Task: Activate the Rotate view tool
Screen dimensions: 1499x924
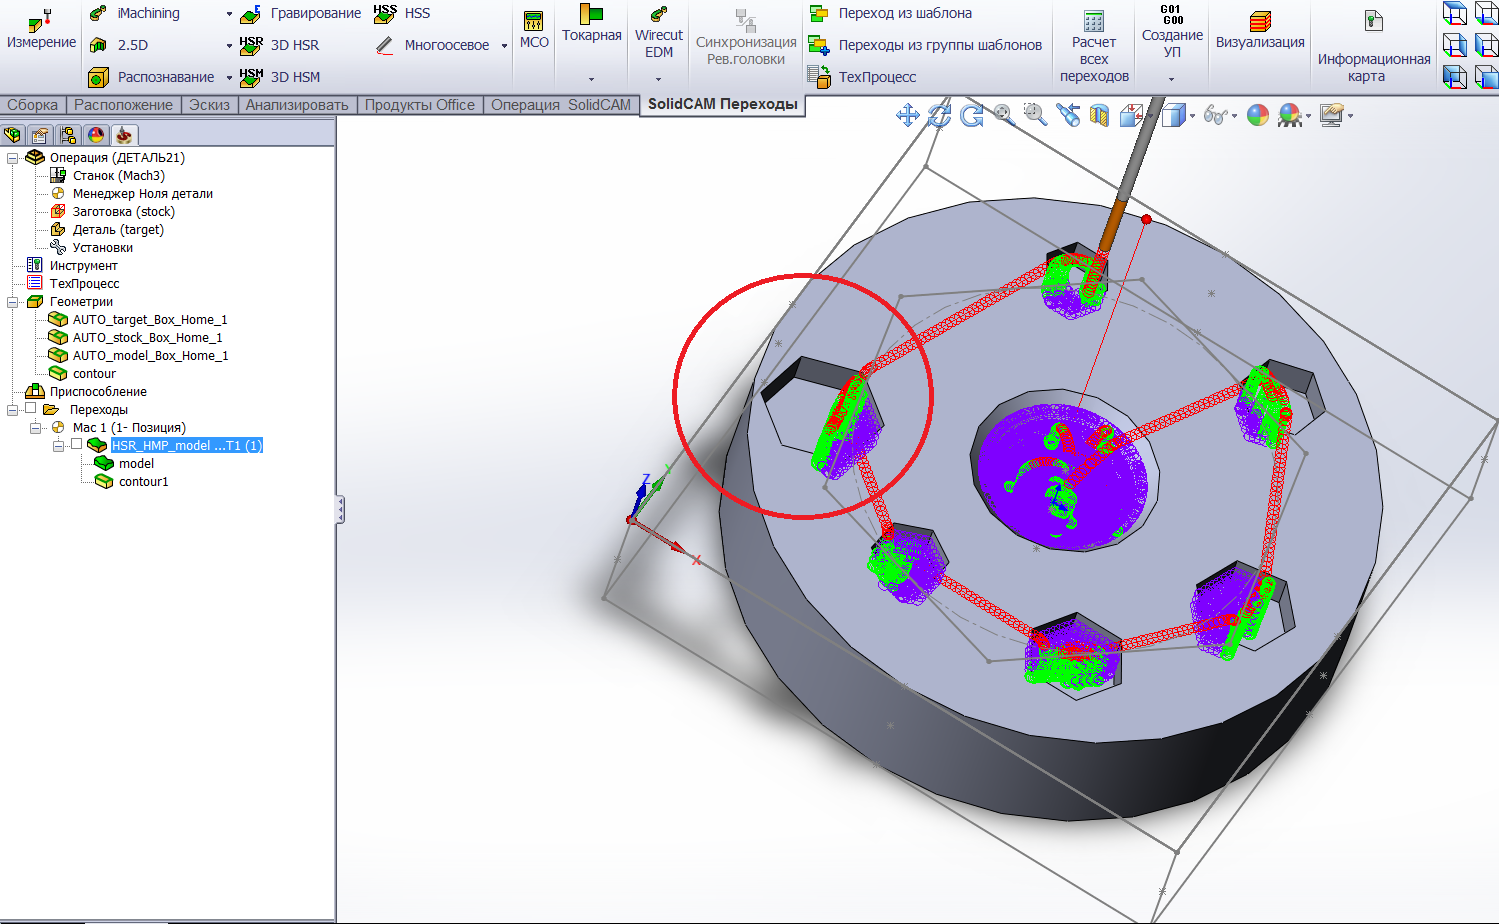Action: pos(939,116)
